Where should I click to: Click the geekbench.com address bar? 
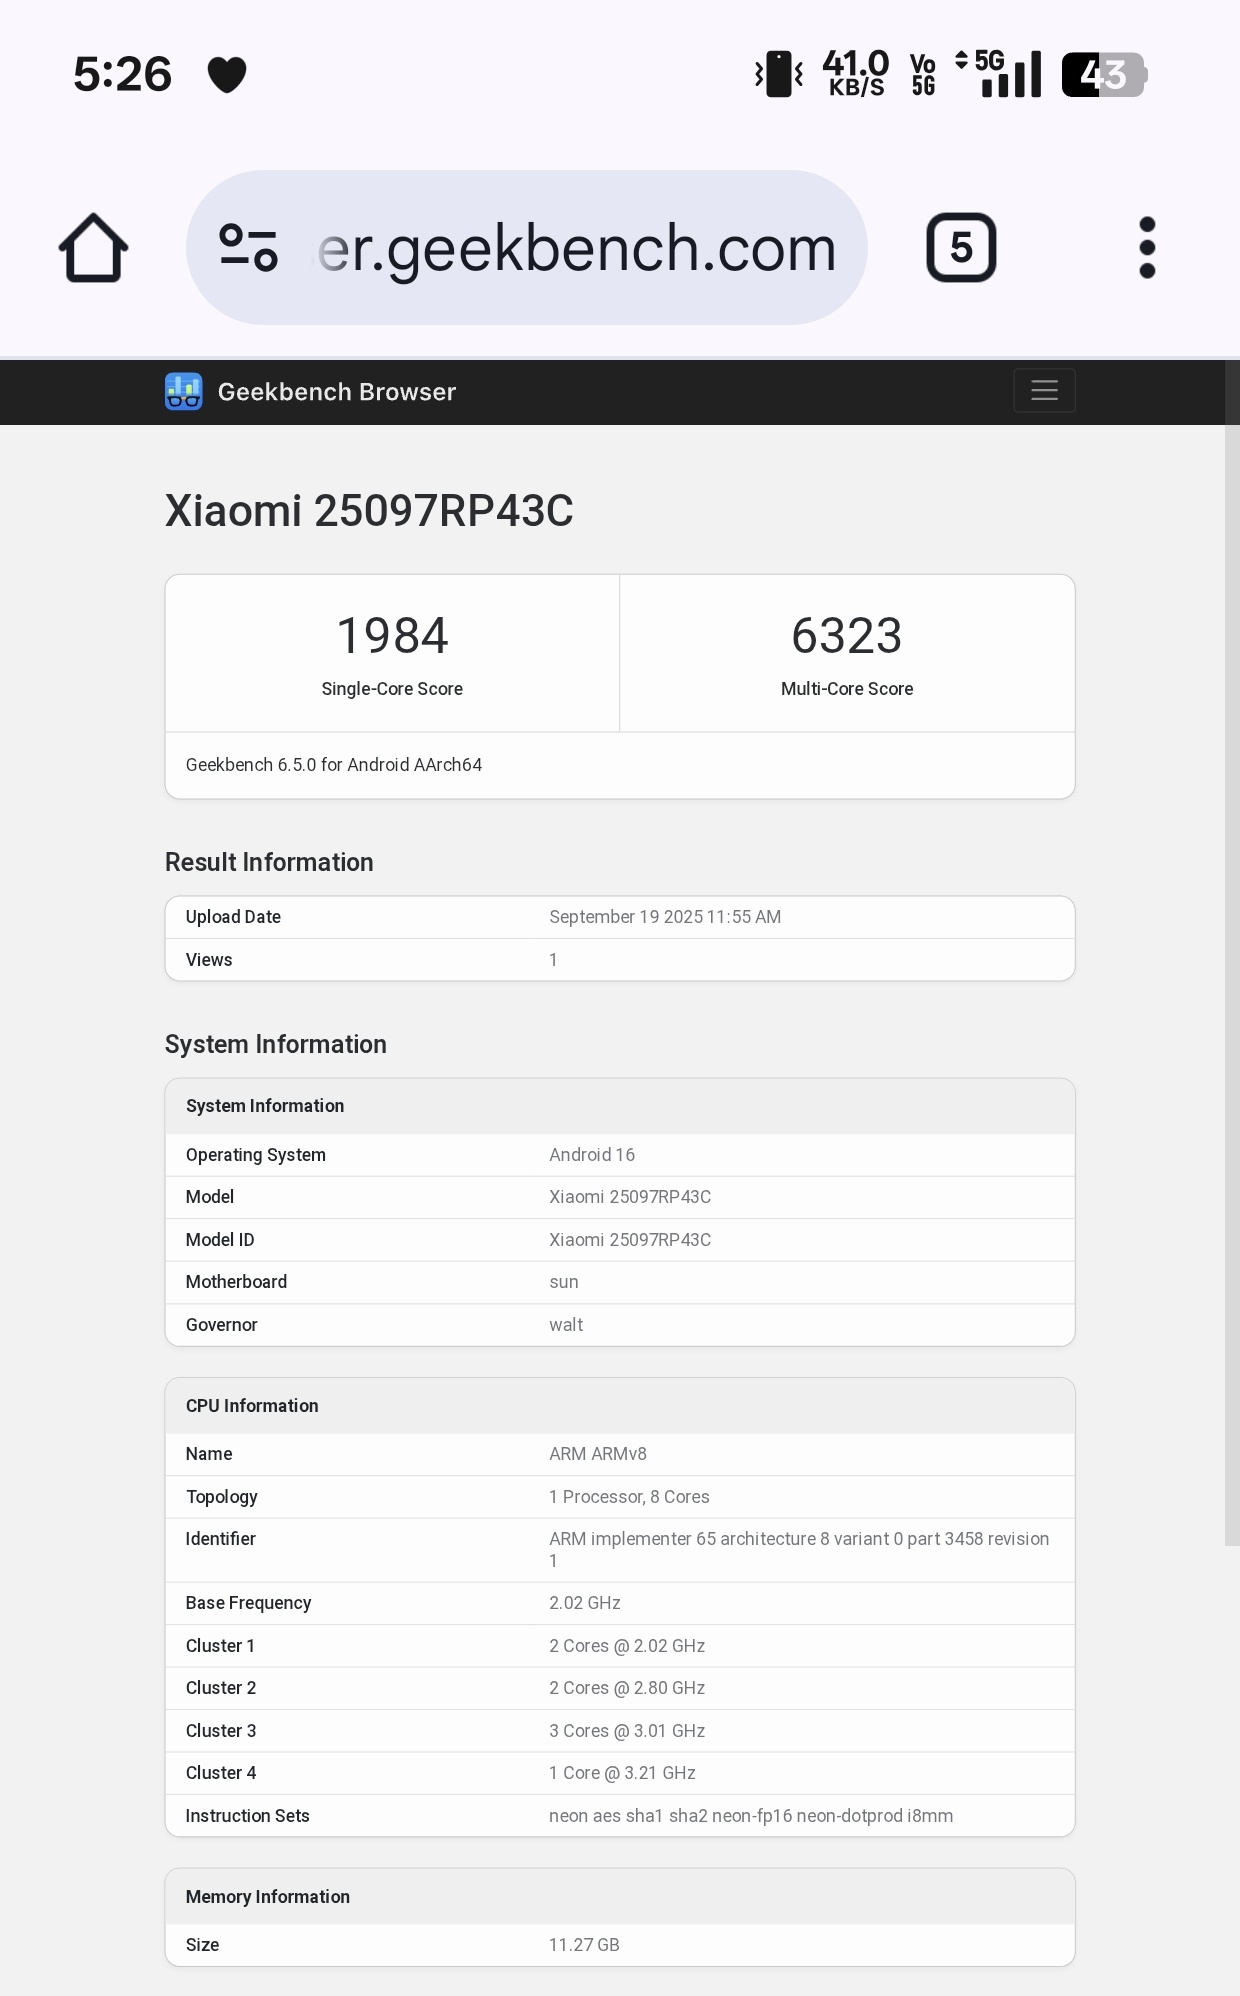click(576, 248)
